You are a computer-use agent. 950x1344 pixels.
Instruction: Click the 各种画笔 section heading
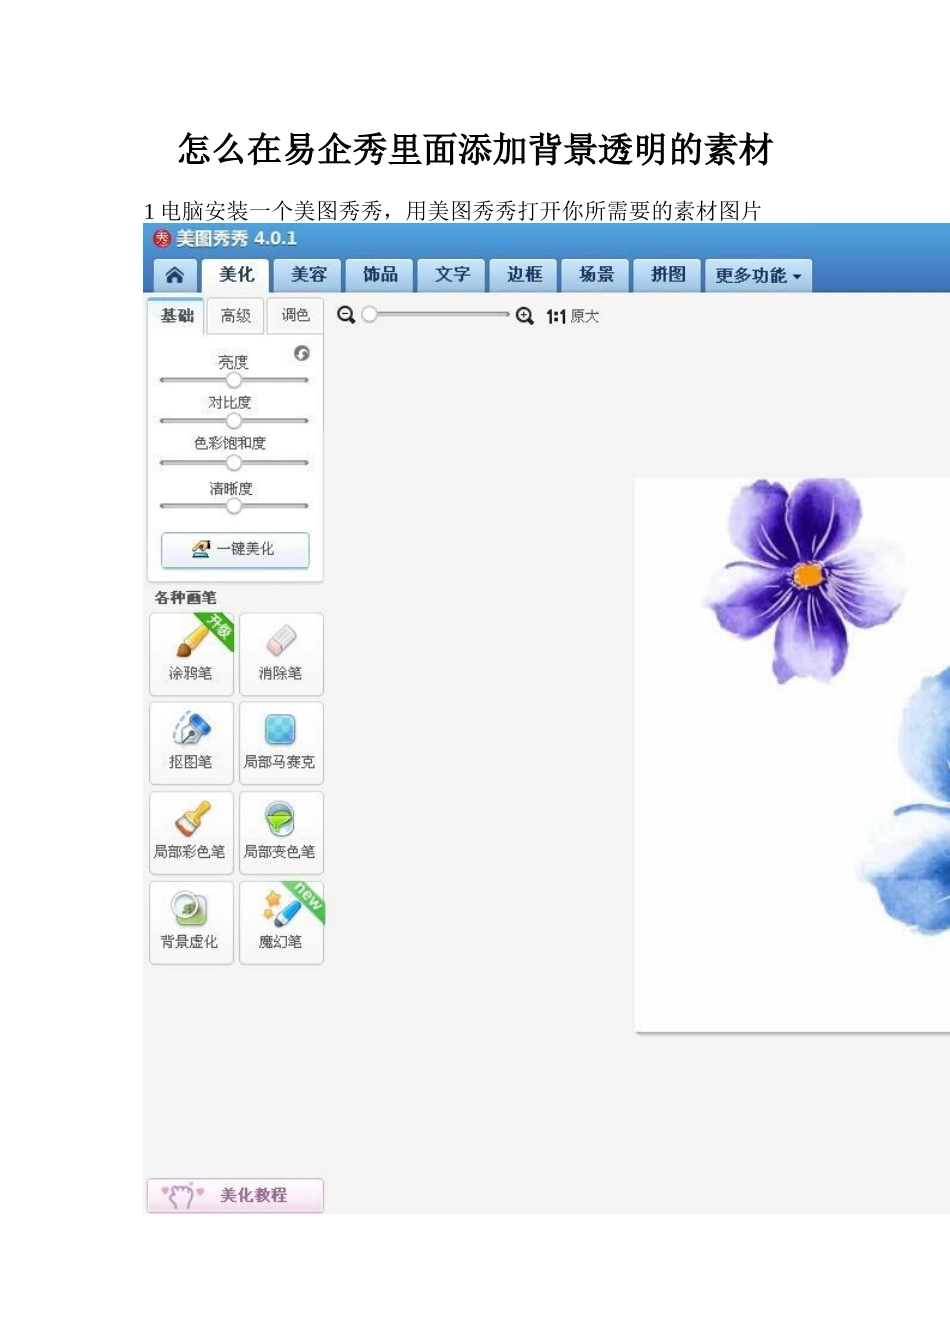[x=186, y=598]
